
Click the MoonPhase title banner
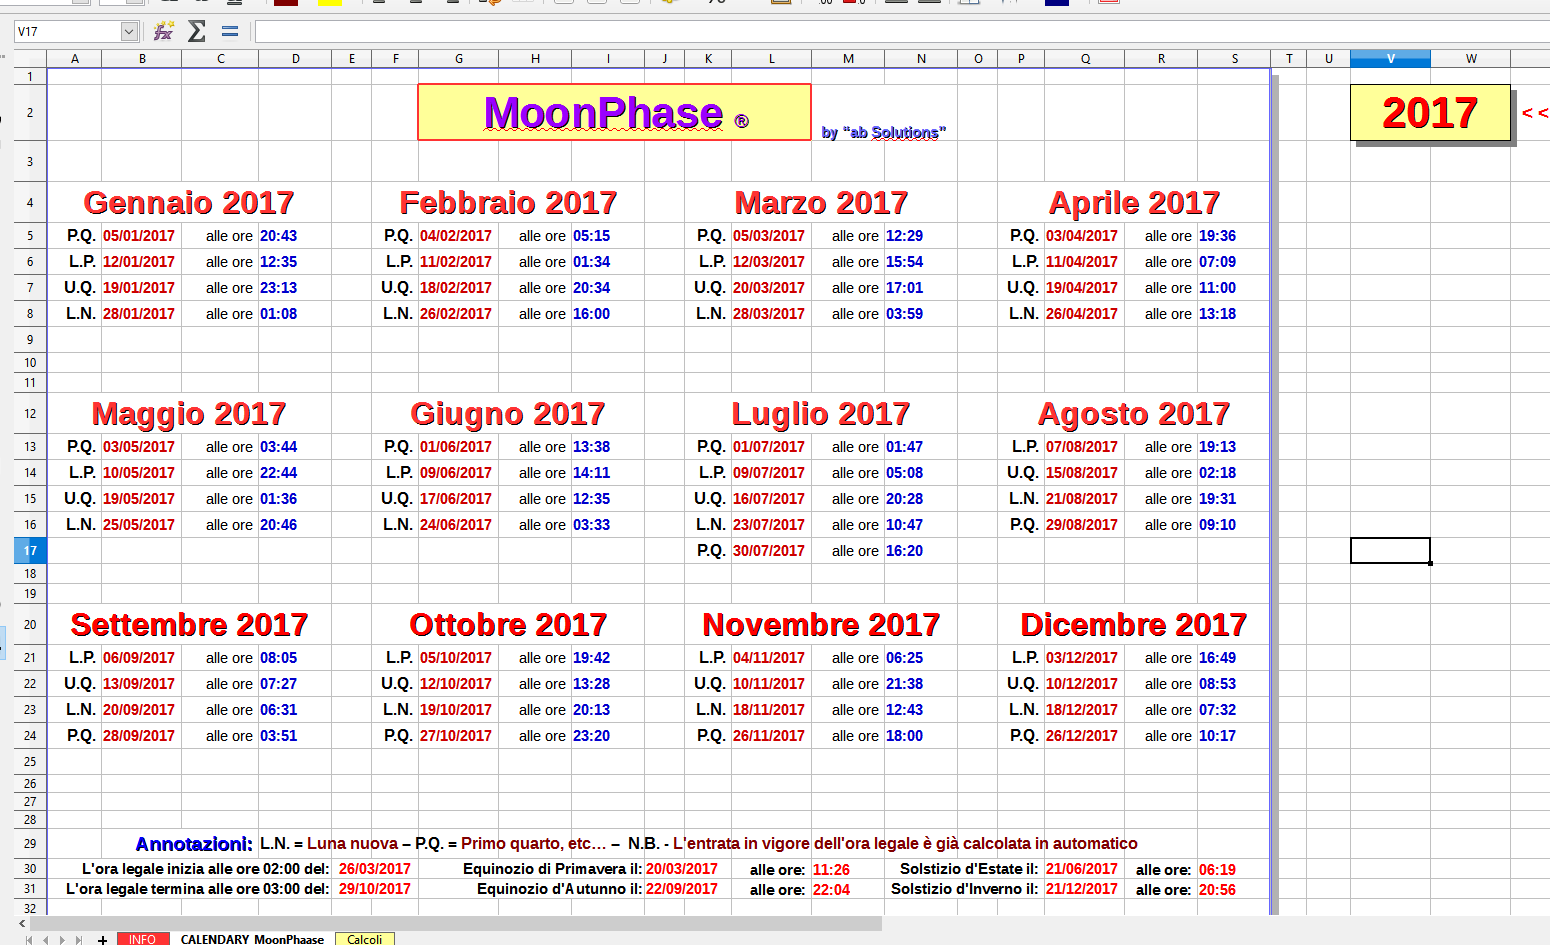click(614, 112)
